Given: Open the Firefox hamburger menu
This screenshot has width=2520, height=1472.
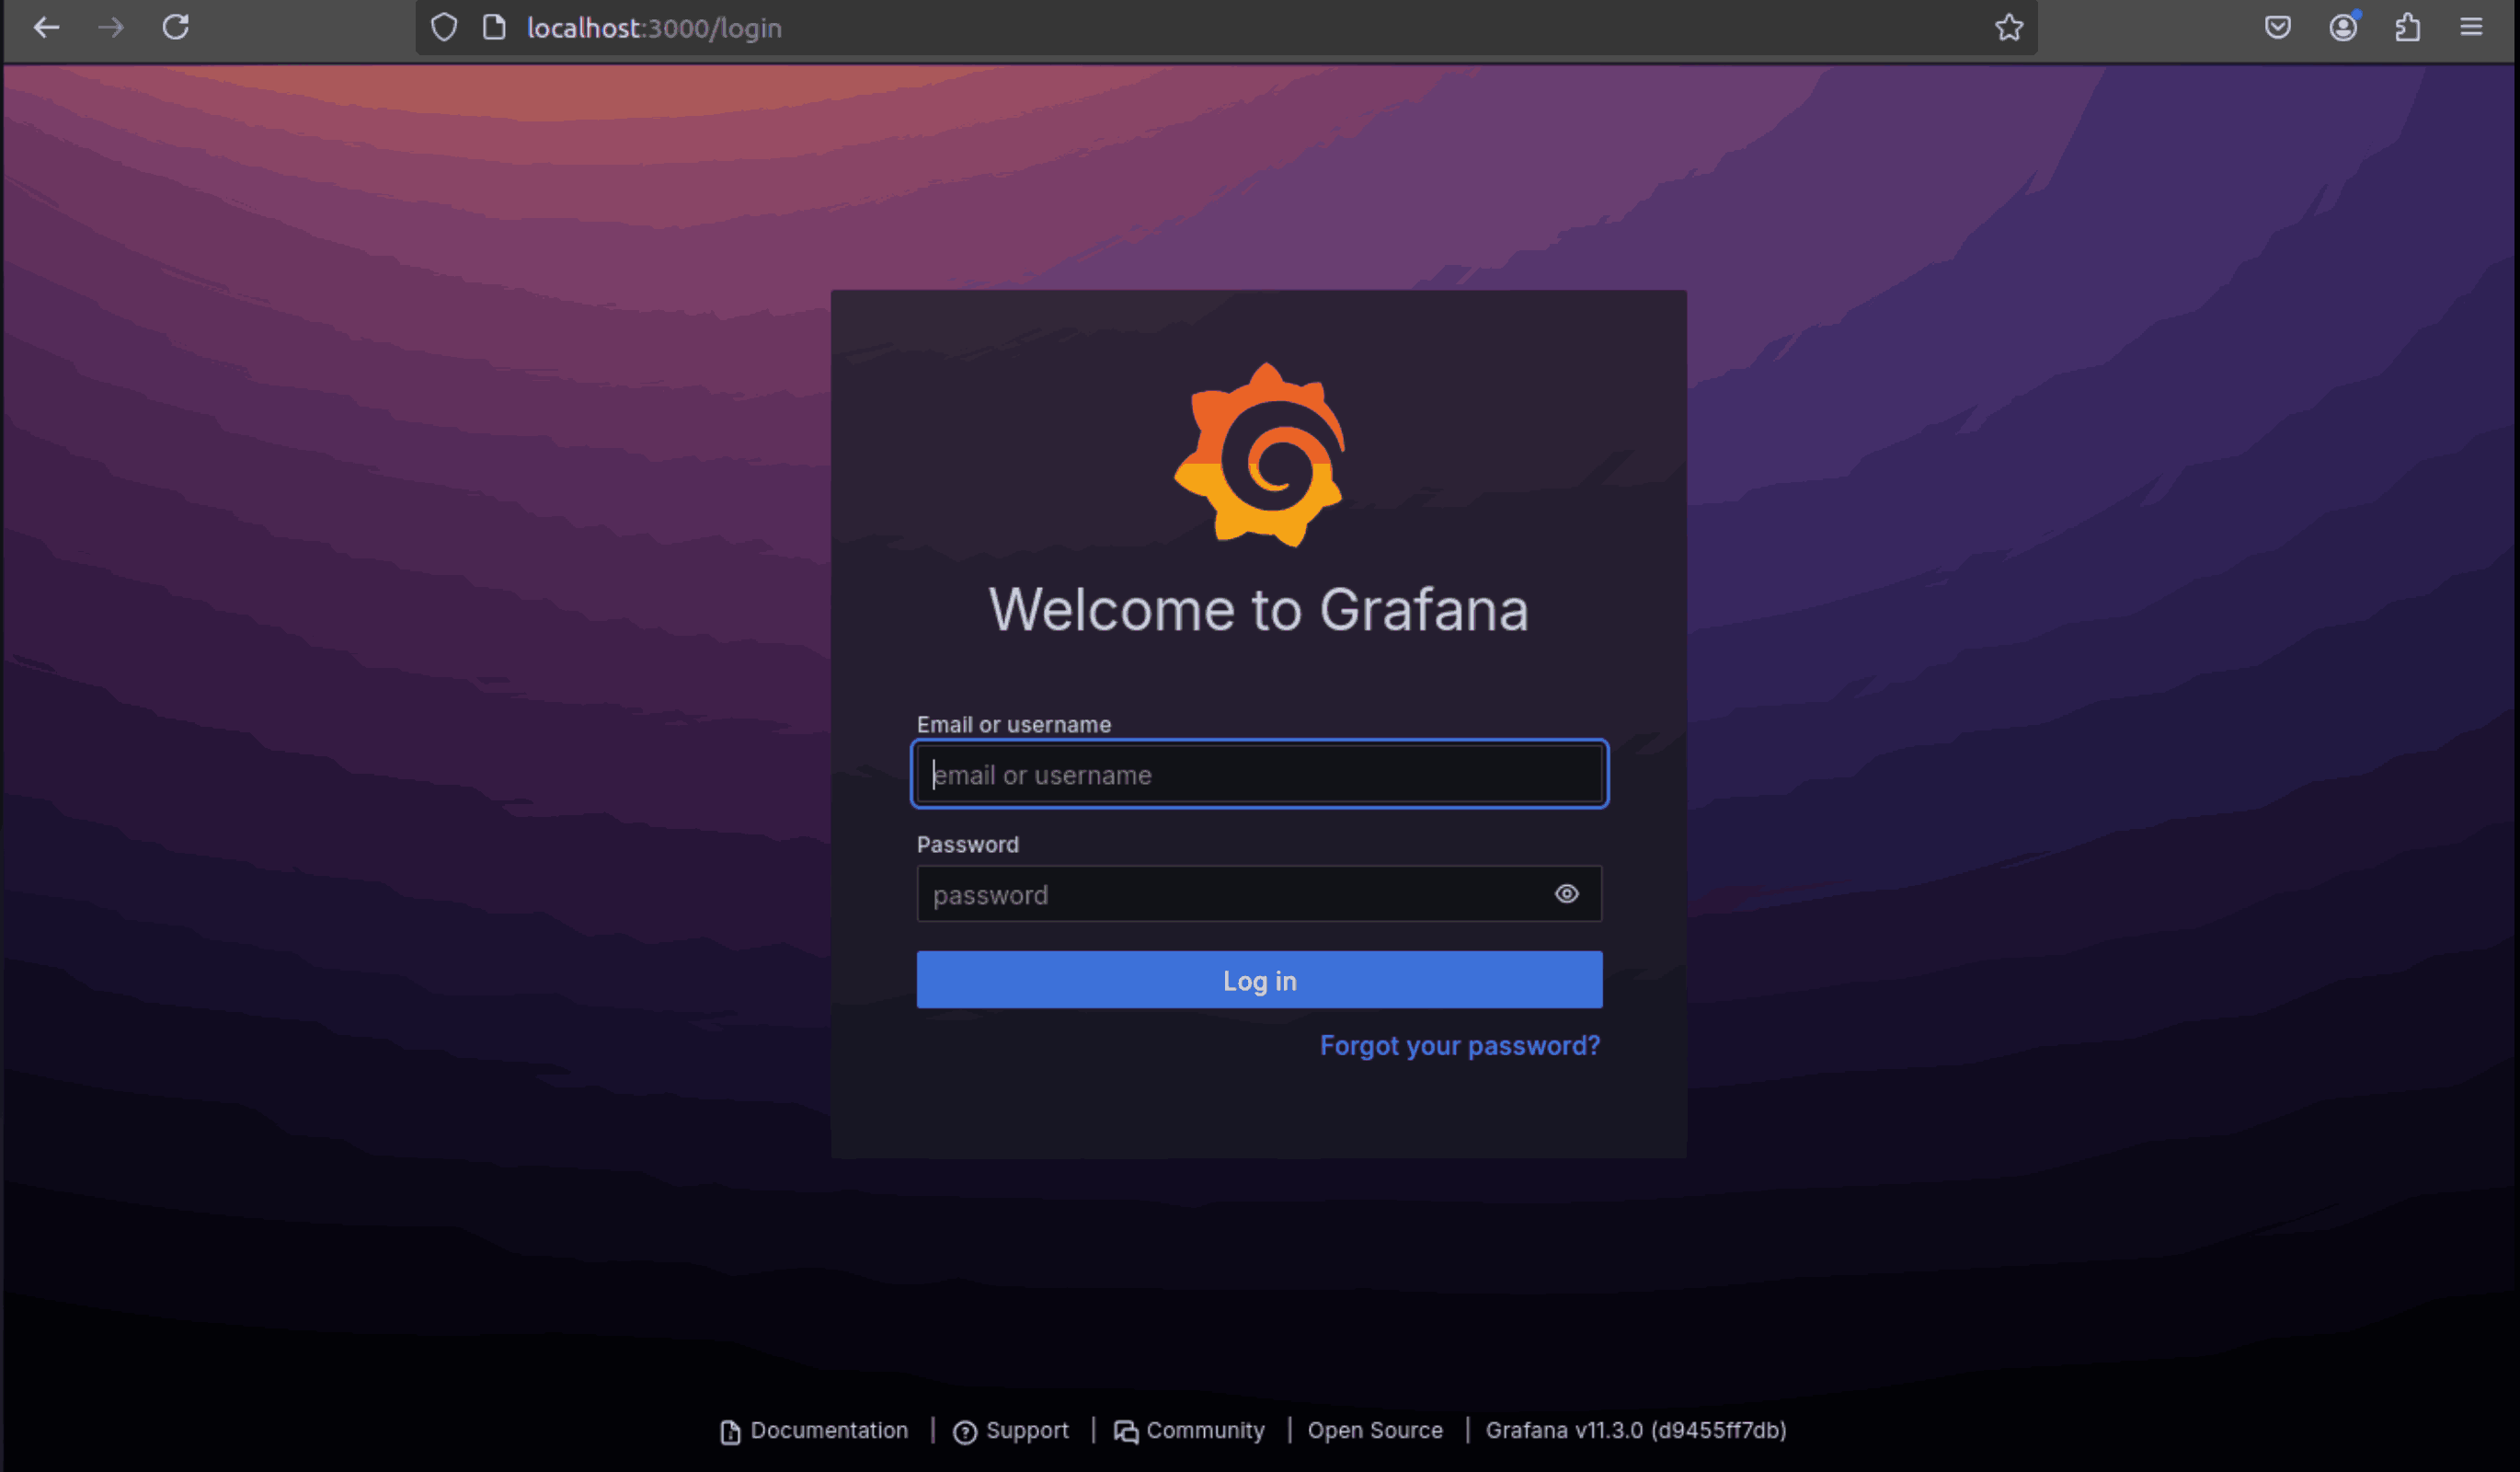Looking at the screenshot, I should click(x=2470, y=27).
